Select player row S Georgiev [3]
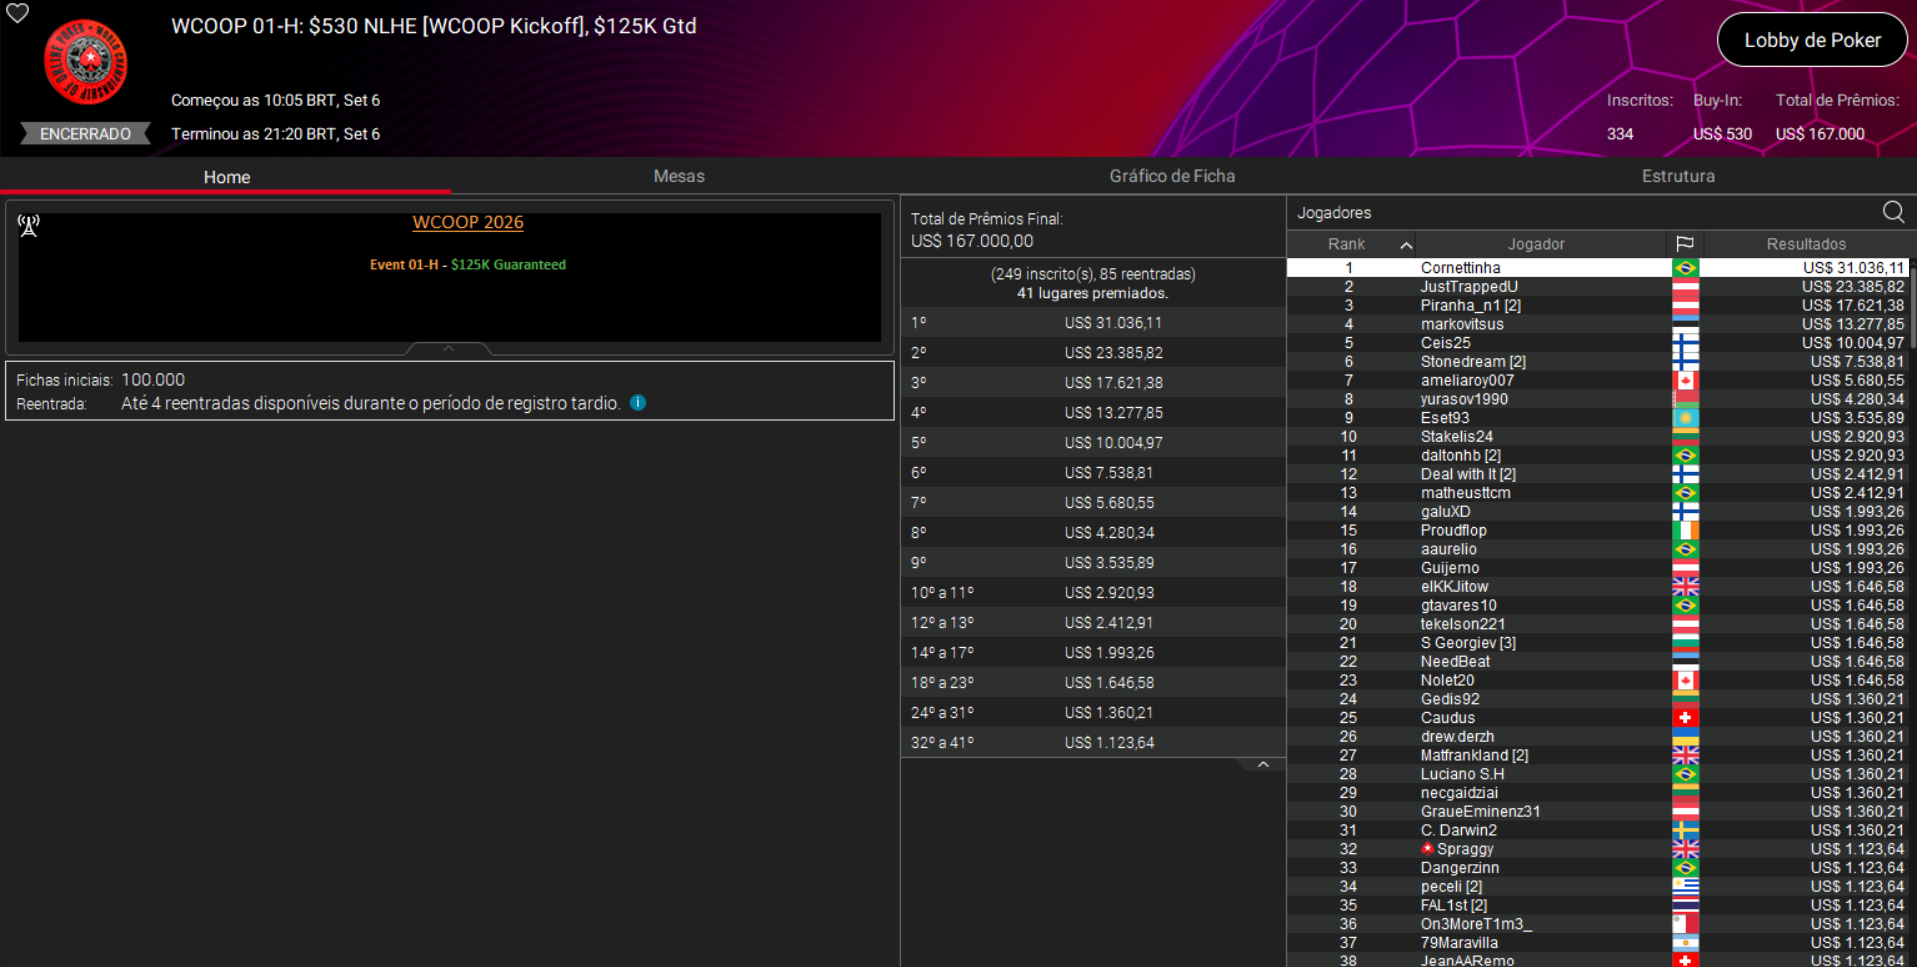This screenshot has width=1917, height=967. click(x=1598, y=643)
